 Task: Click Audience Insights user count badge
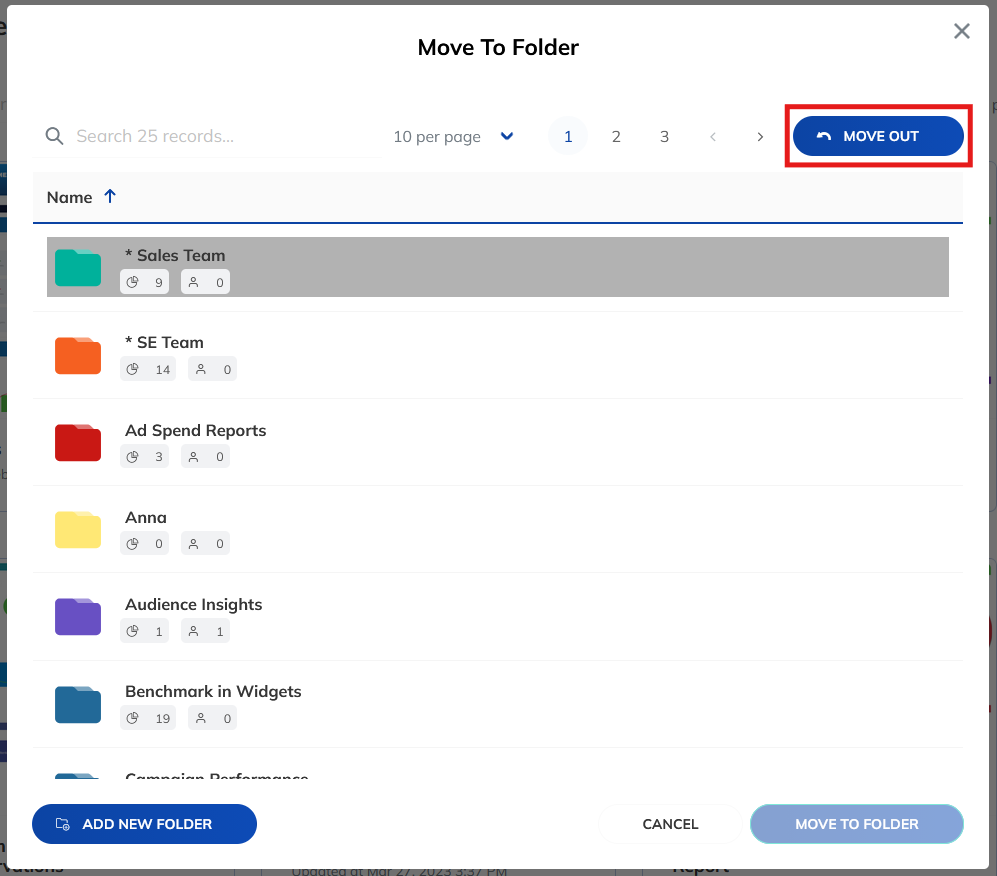point(205,631)
